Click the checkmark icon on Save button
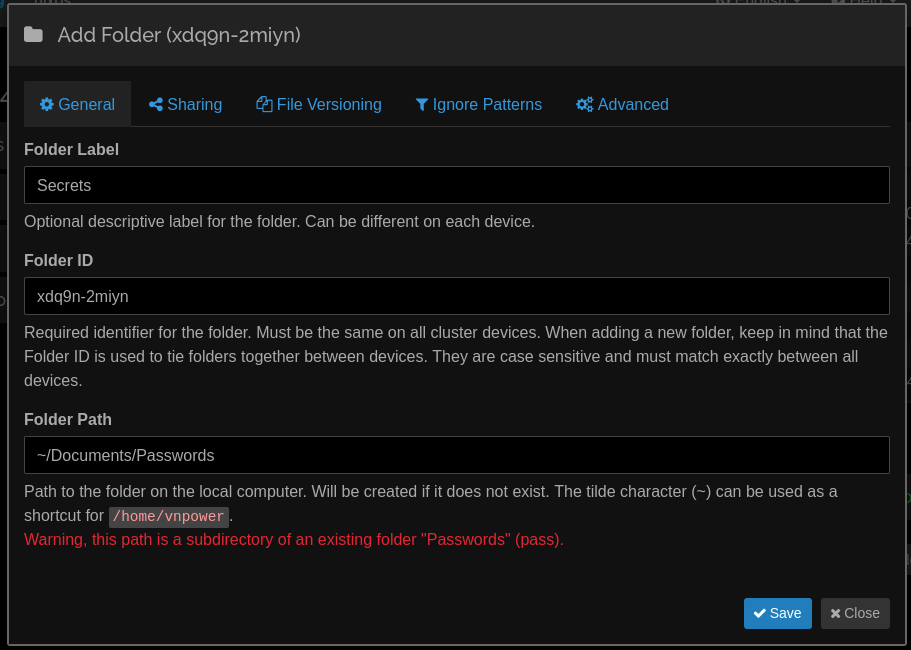 coord(759,613)
